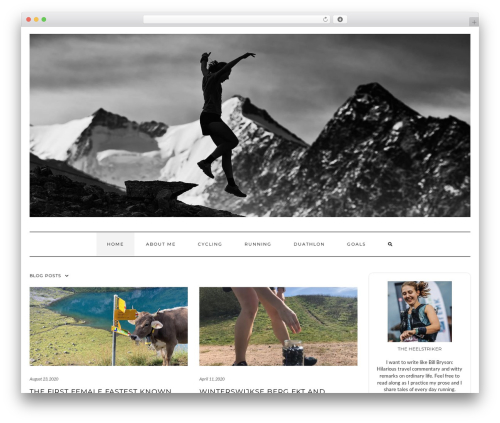Open a new tab with the plus button
Screen dimensions: 500x423
474,22
